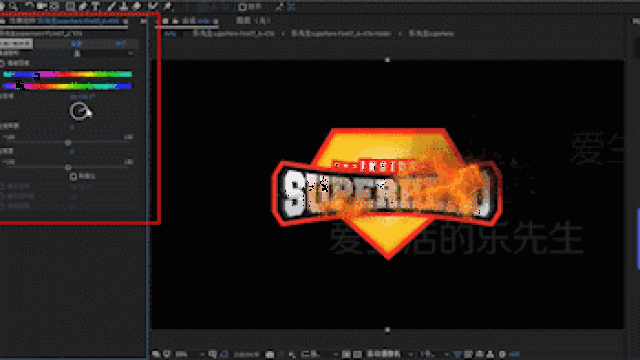Image resolution: width=640 pixels, height=360 pixels.
Task: Select the Pan Behind anchor point tool
Action: tap(54, 6)
